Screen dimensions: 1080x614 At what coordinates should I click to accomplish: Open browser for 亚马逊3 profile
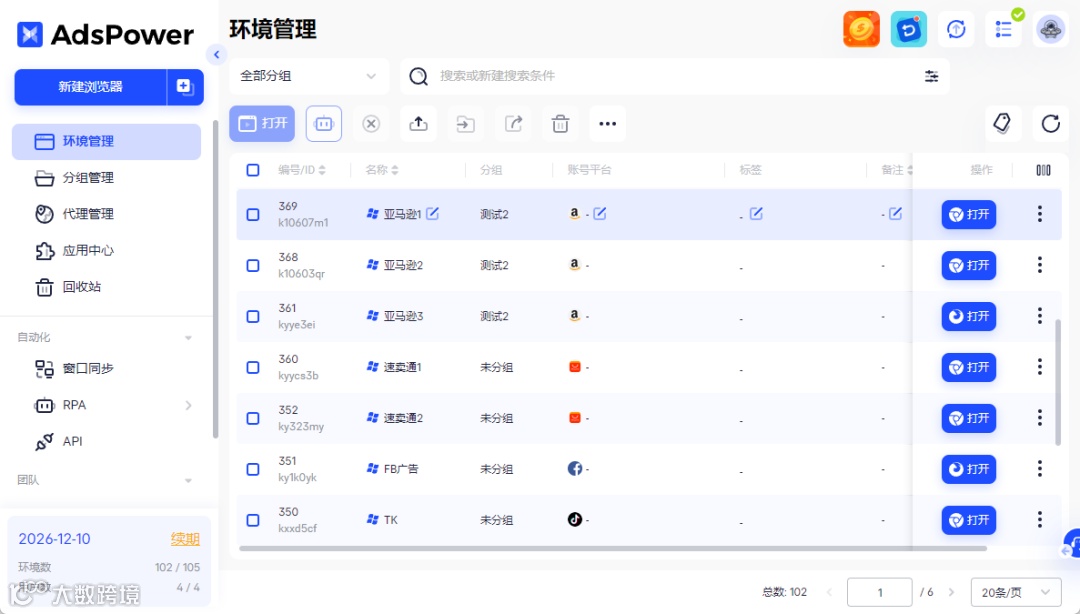tap(968, 316)
